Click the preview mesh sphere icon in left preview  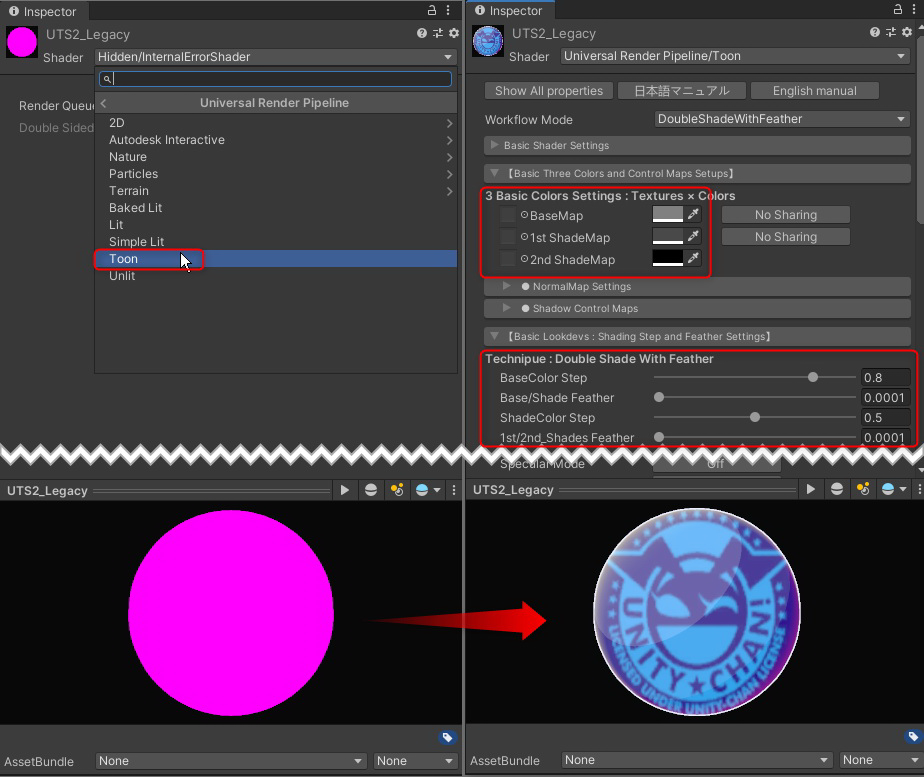371,490
